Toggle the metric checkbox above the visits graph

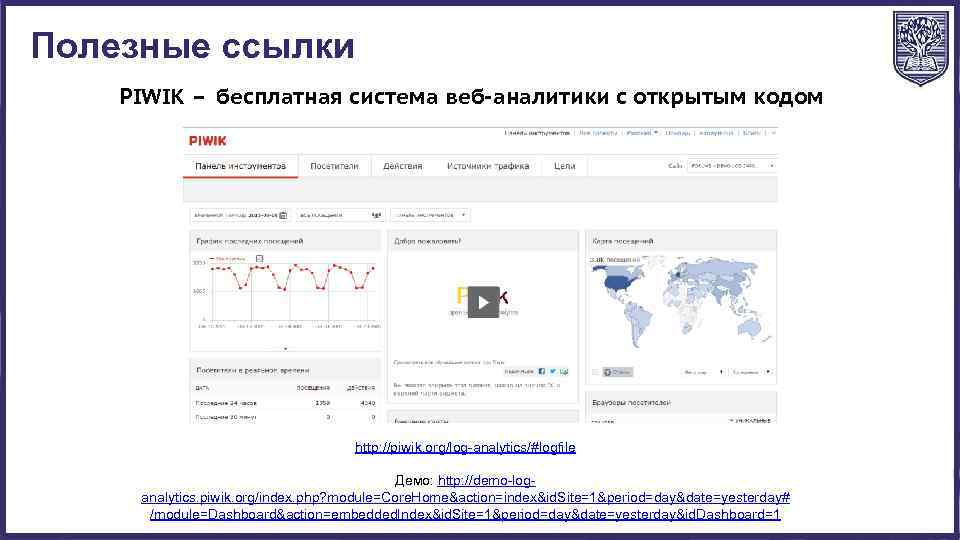[x=260, y=259]
